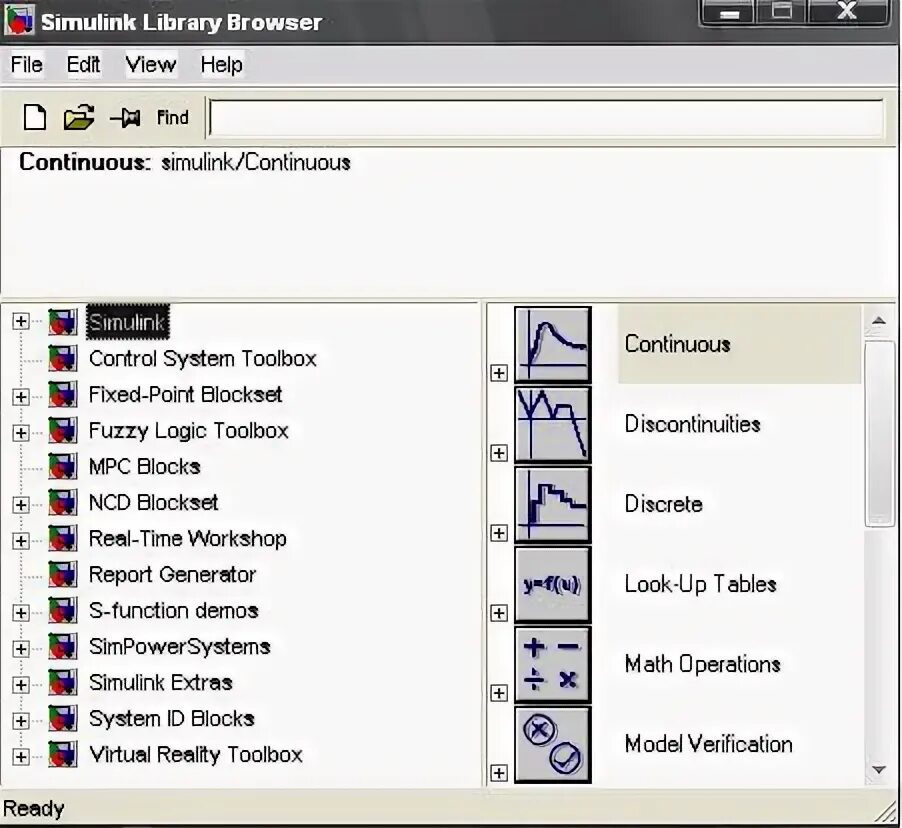Click the Simulink Library Browser title icon
The height and width of the screenshot is (828, 902).
[19, 20]
